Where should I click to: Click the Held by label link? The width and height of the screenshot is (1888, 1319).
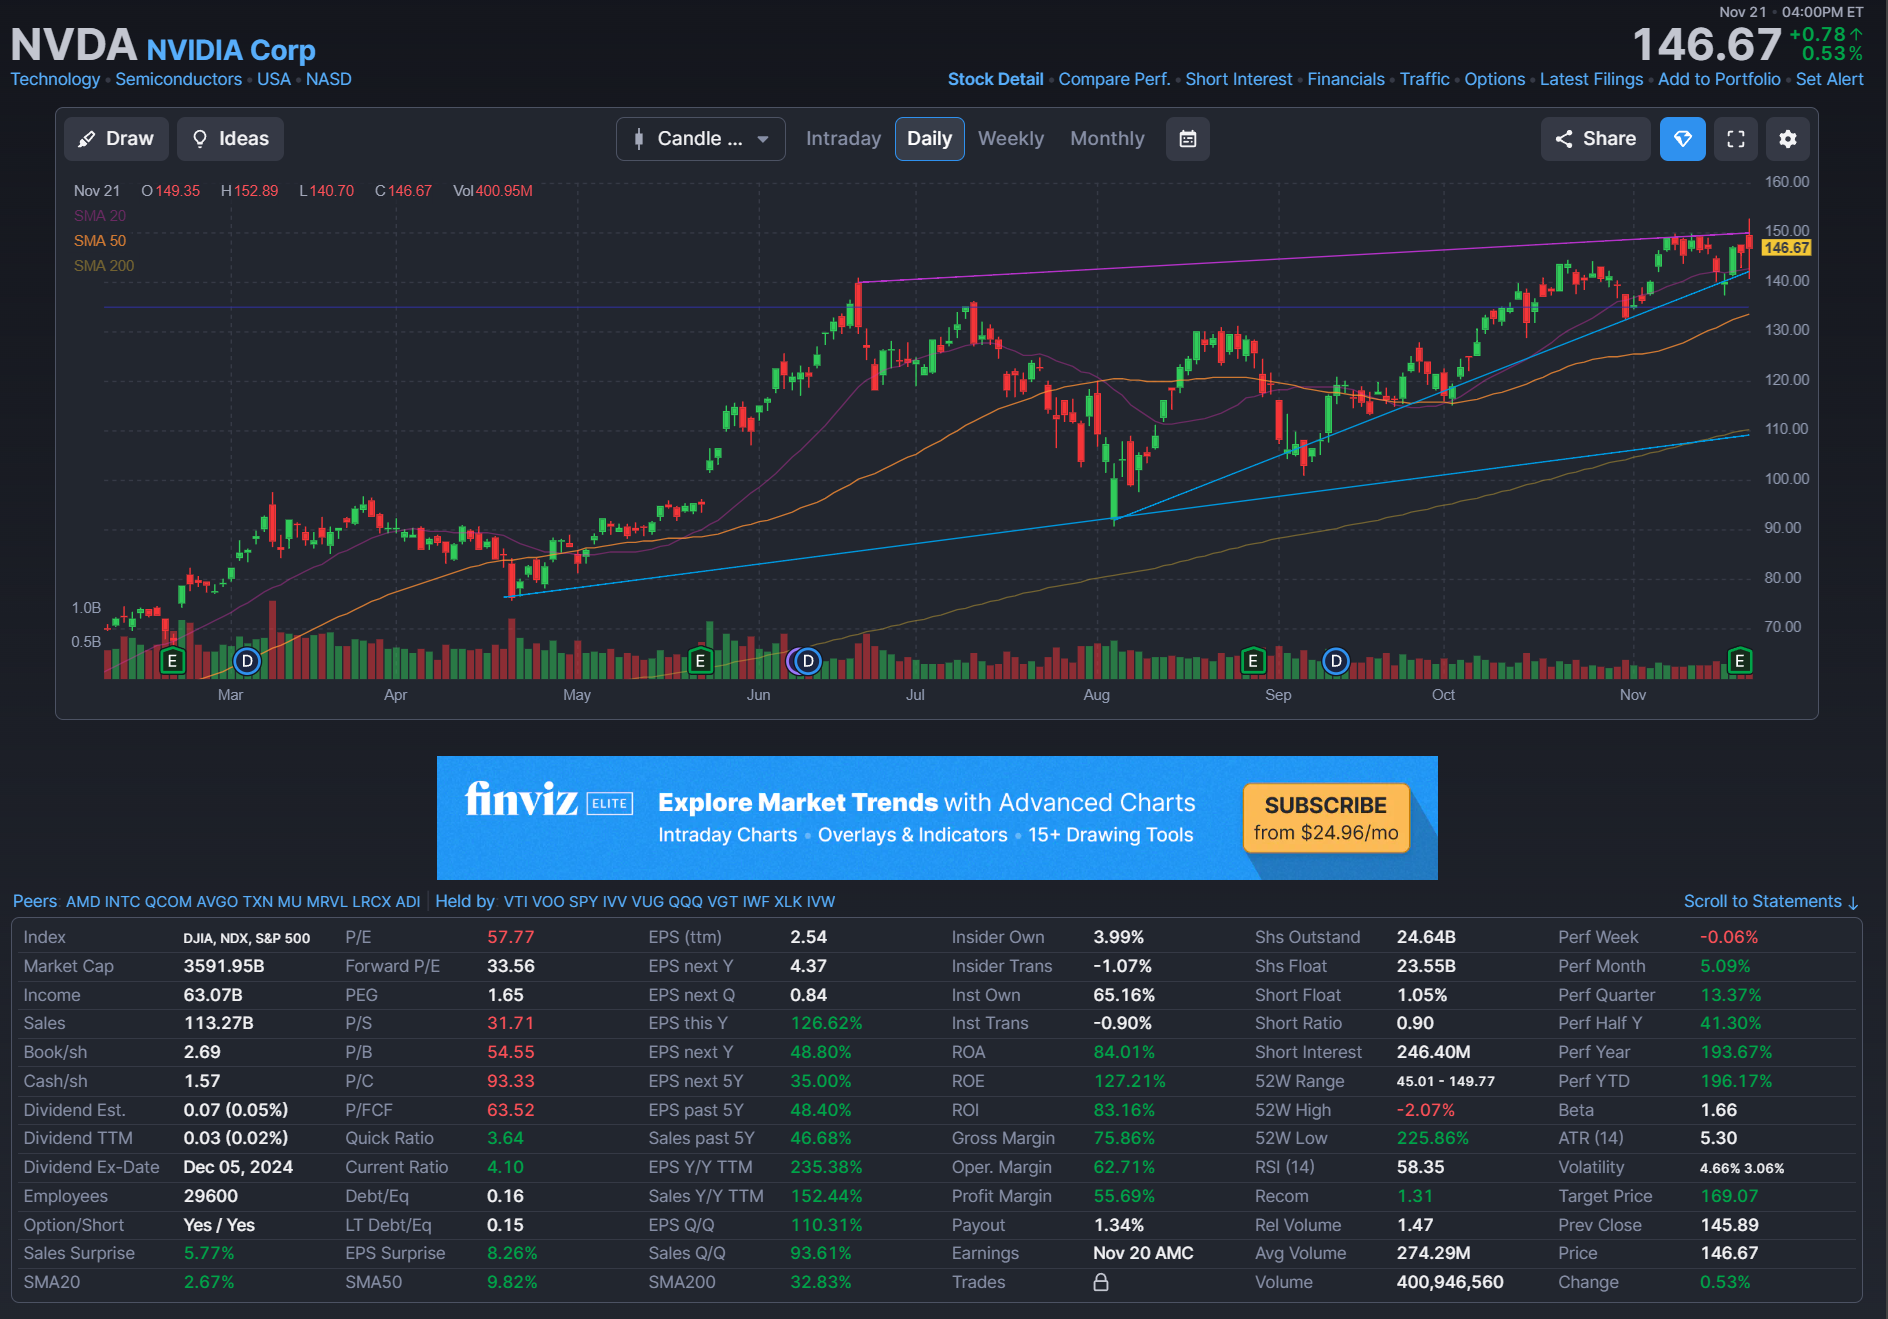(465, 902)
